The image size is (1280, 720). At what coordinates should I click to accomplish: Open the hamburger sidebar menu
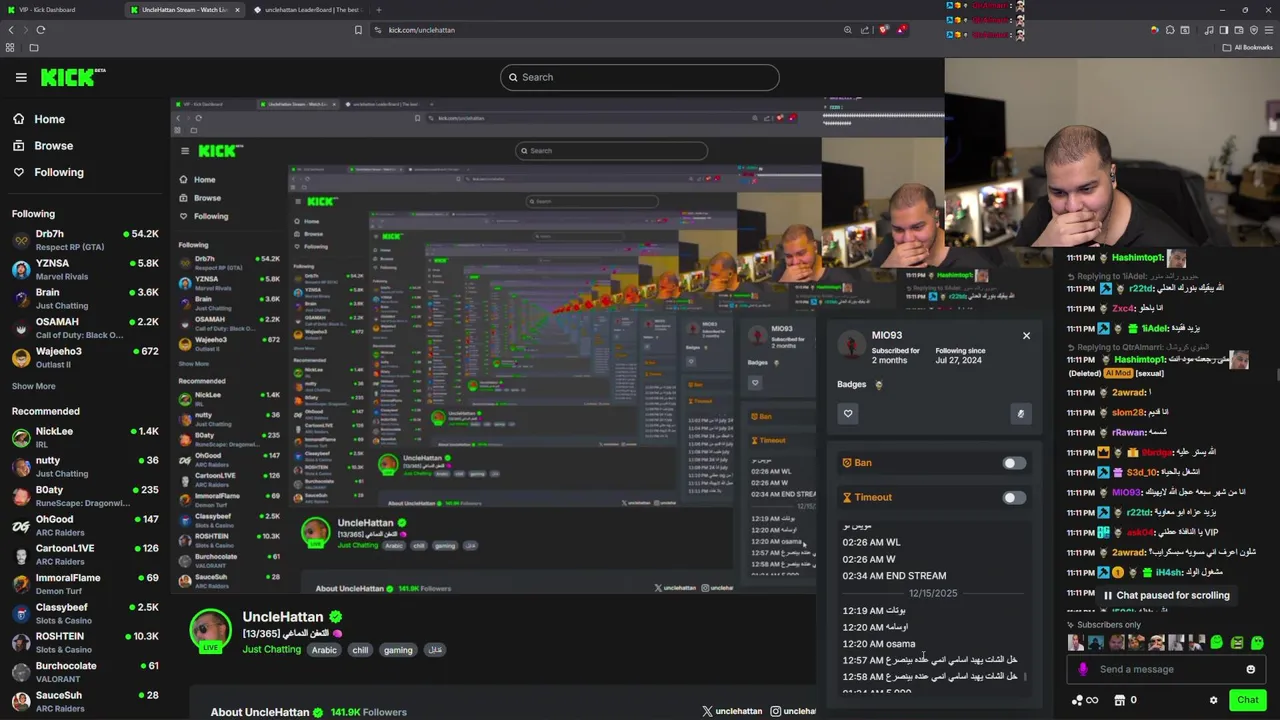coord(21,77)
